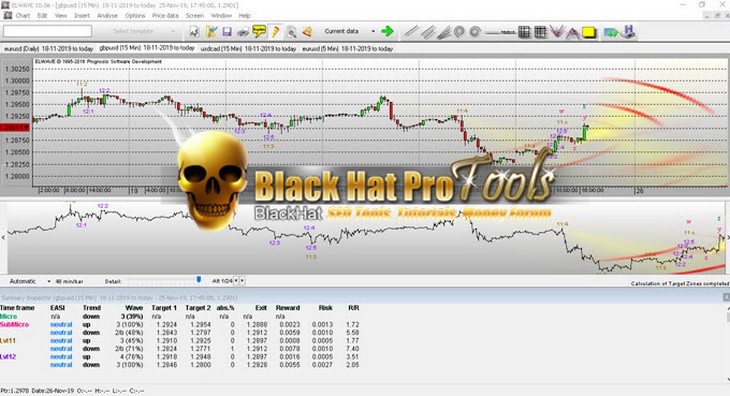This screenshot has height=396, width=730.
Task: Switch to the usdcad (15 Min) tab
Action: (248, 48)
